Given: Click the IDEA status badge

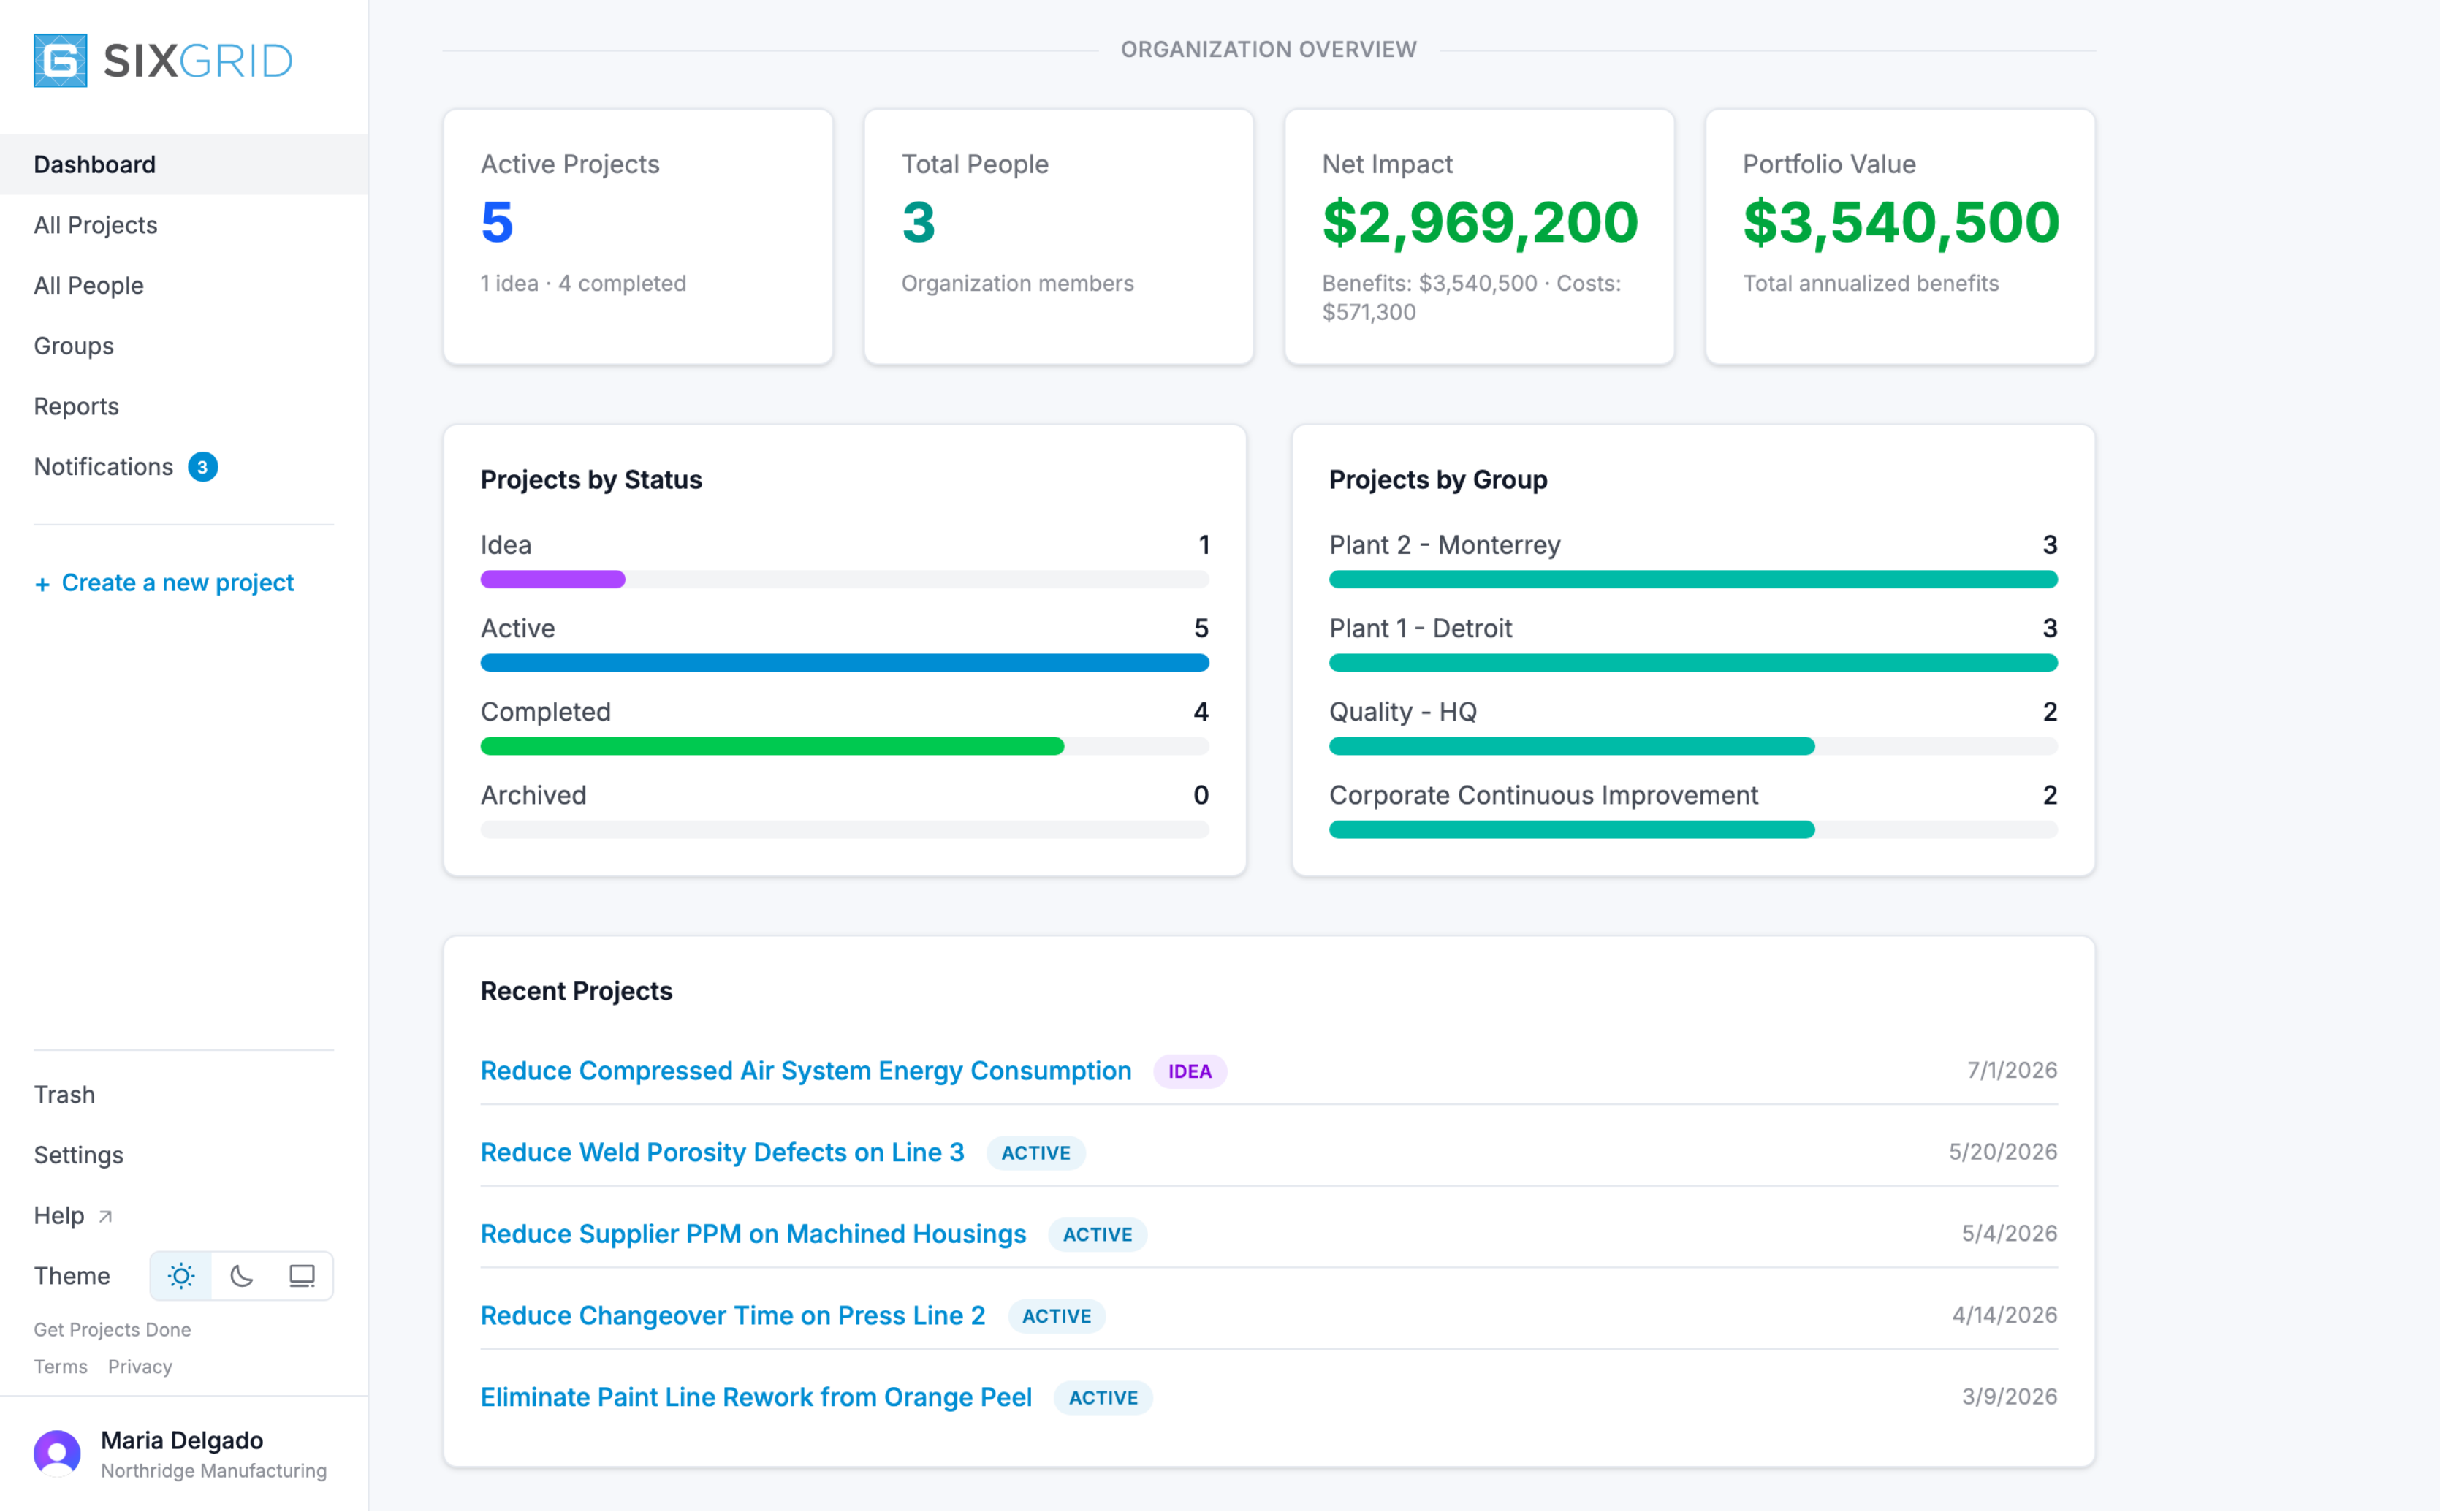Looking at the screenshot, I should pos(1190,1071).
